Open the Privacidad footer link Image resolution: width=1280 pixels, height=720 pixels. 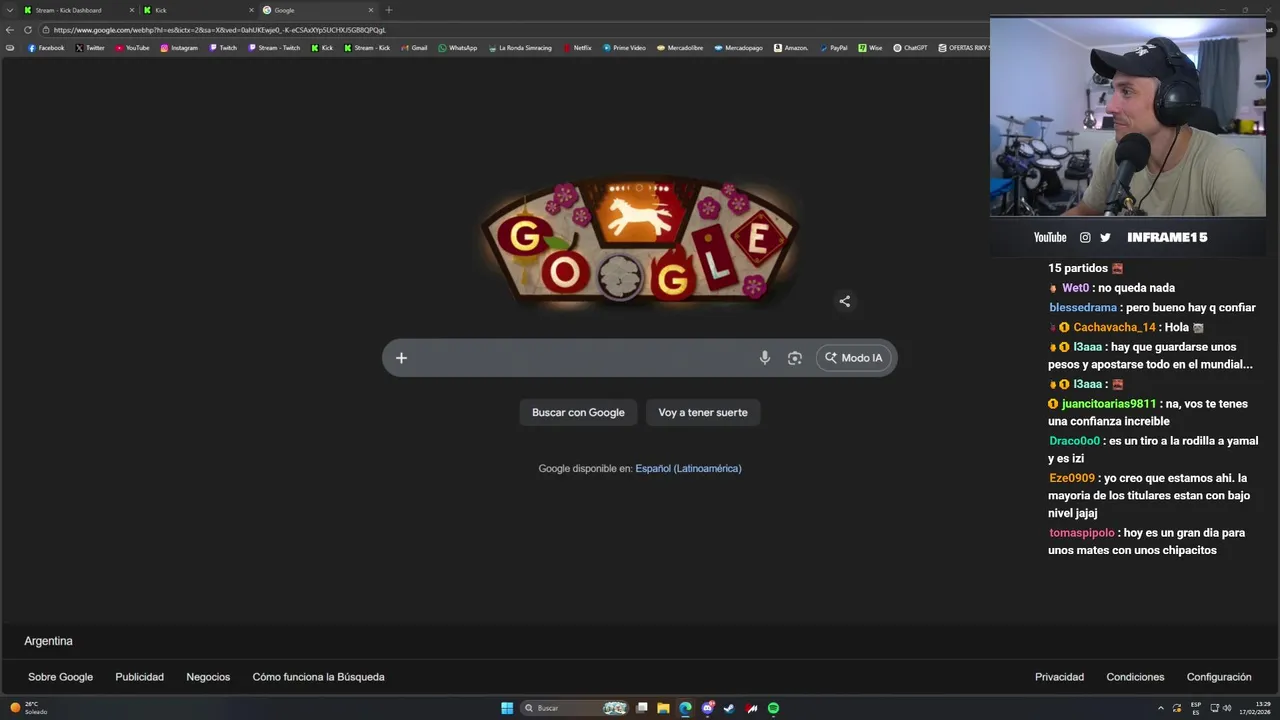tap(1059, 677)
